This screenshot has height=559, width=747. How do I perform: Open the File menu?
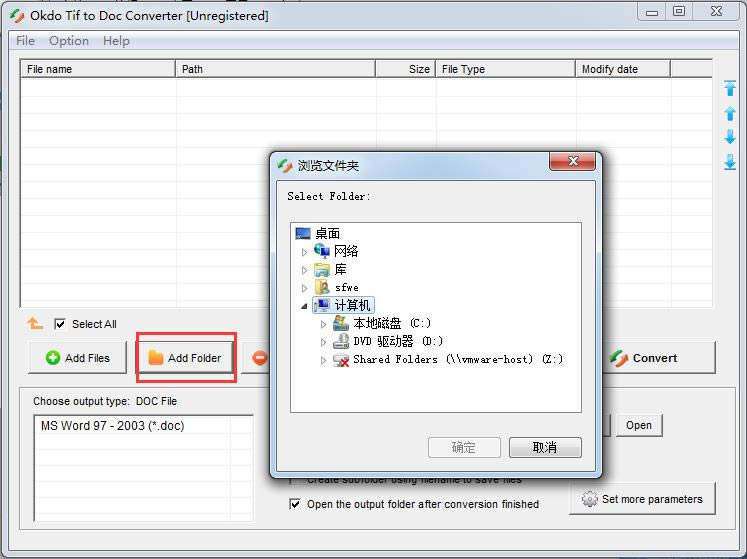pyautogui.click(x=25, y=41)
